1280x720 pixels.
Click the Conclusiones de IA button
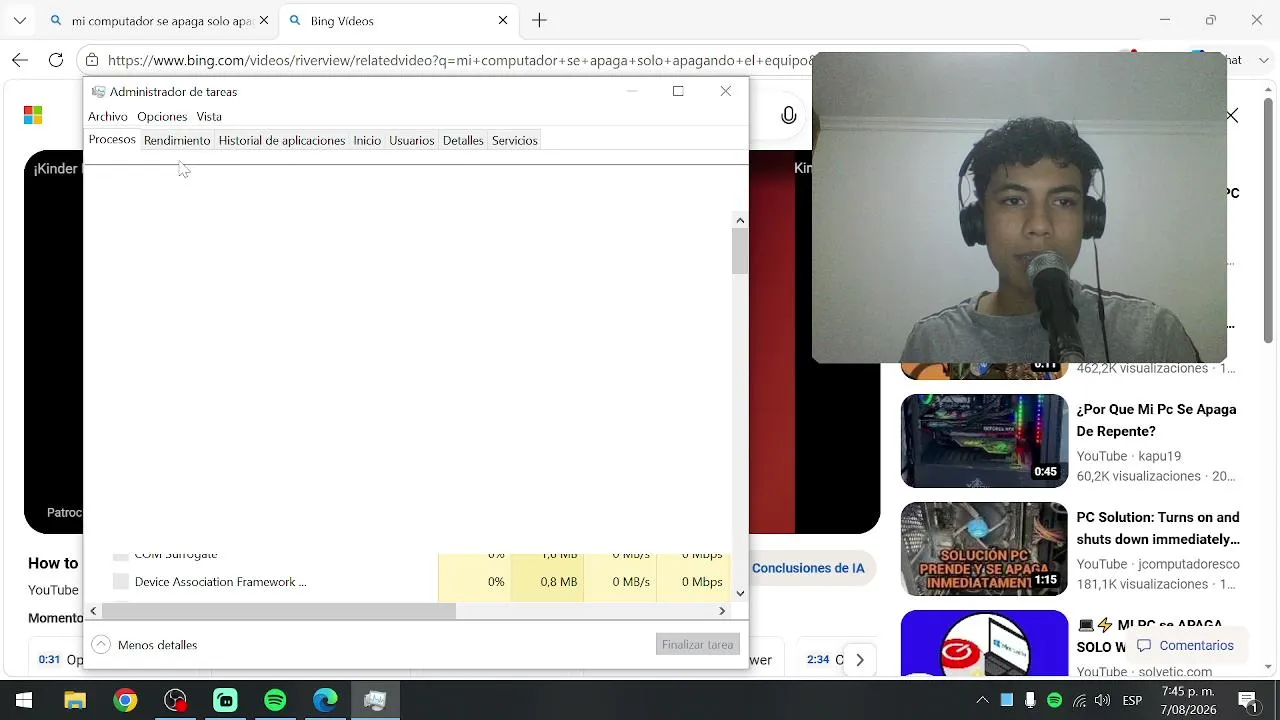coord(808,568)
